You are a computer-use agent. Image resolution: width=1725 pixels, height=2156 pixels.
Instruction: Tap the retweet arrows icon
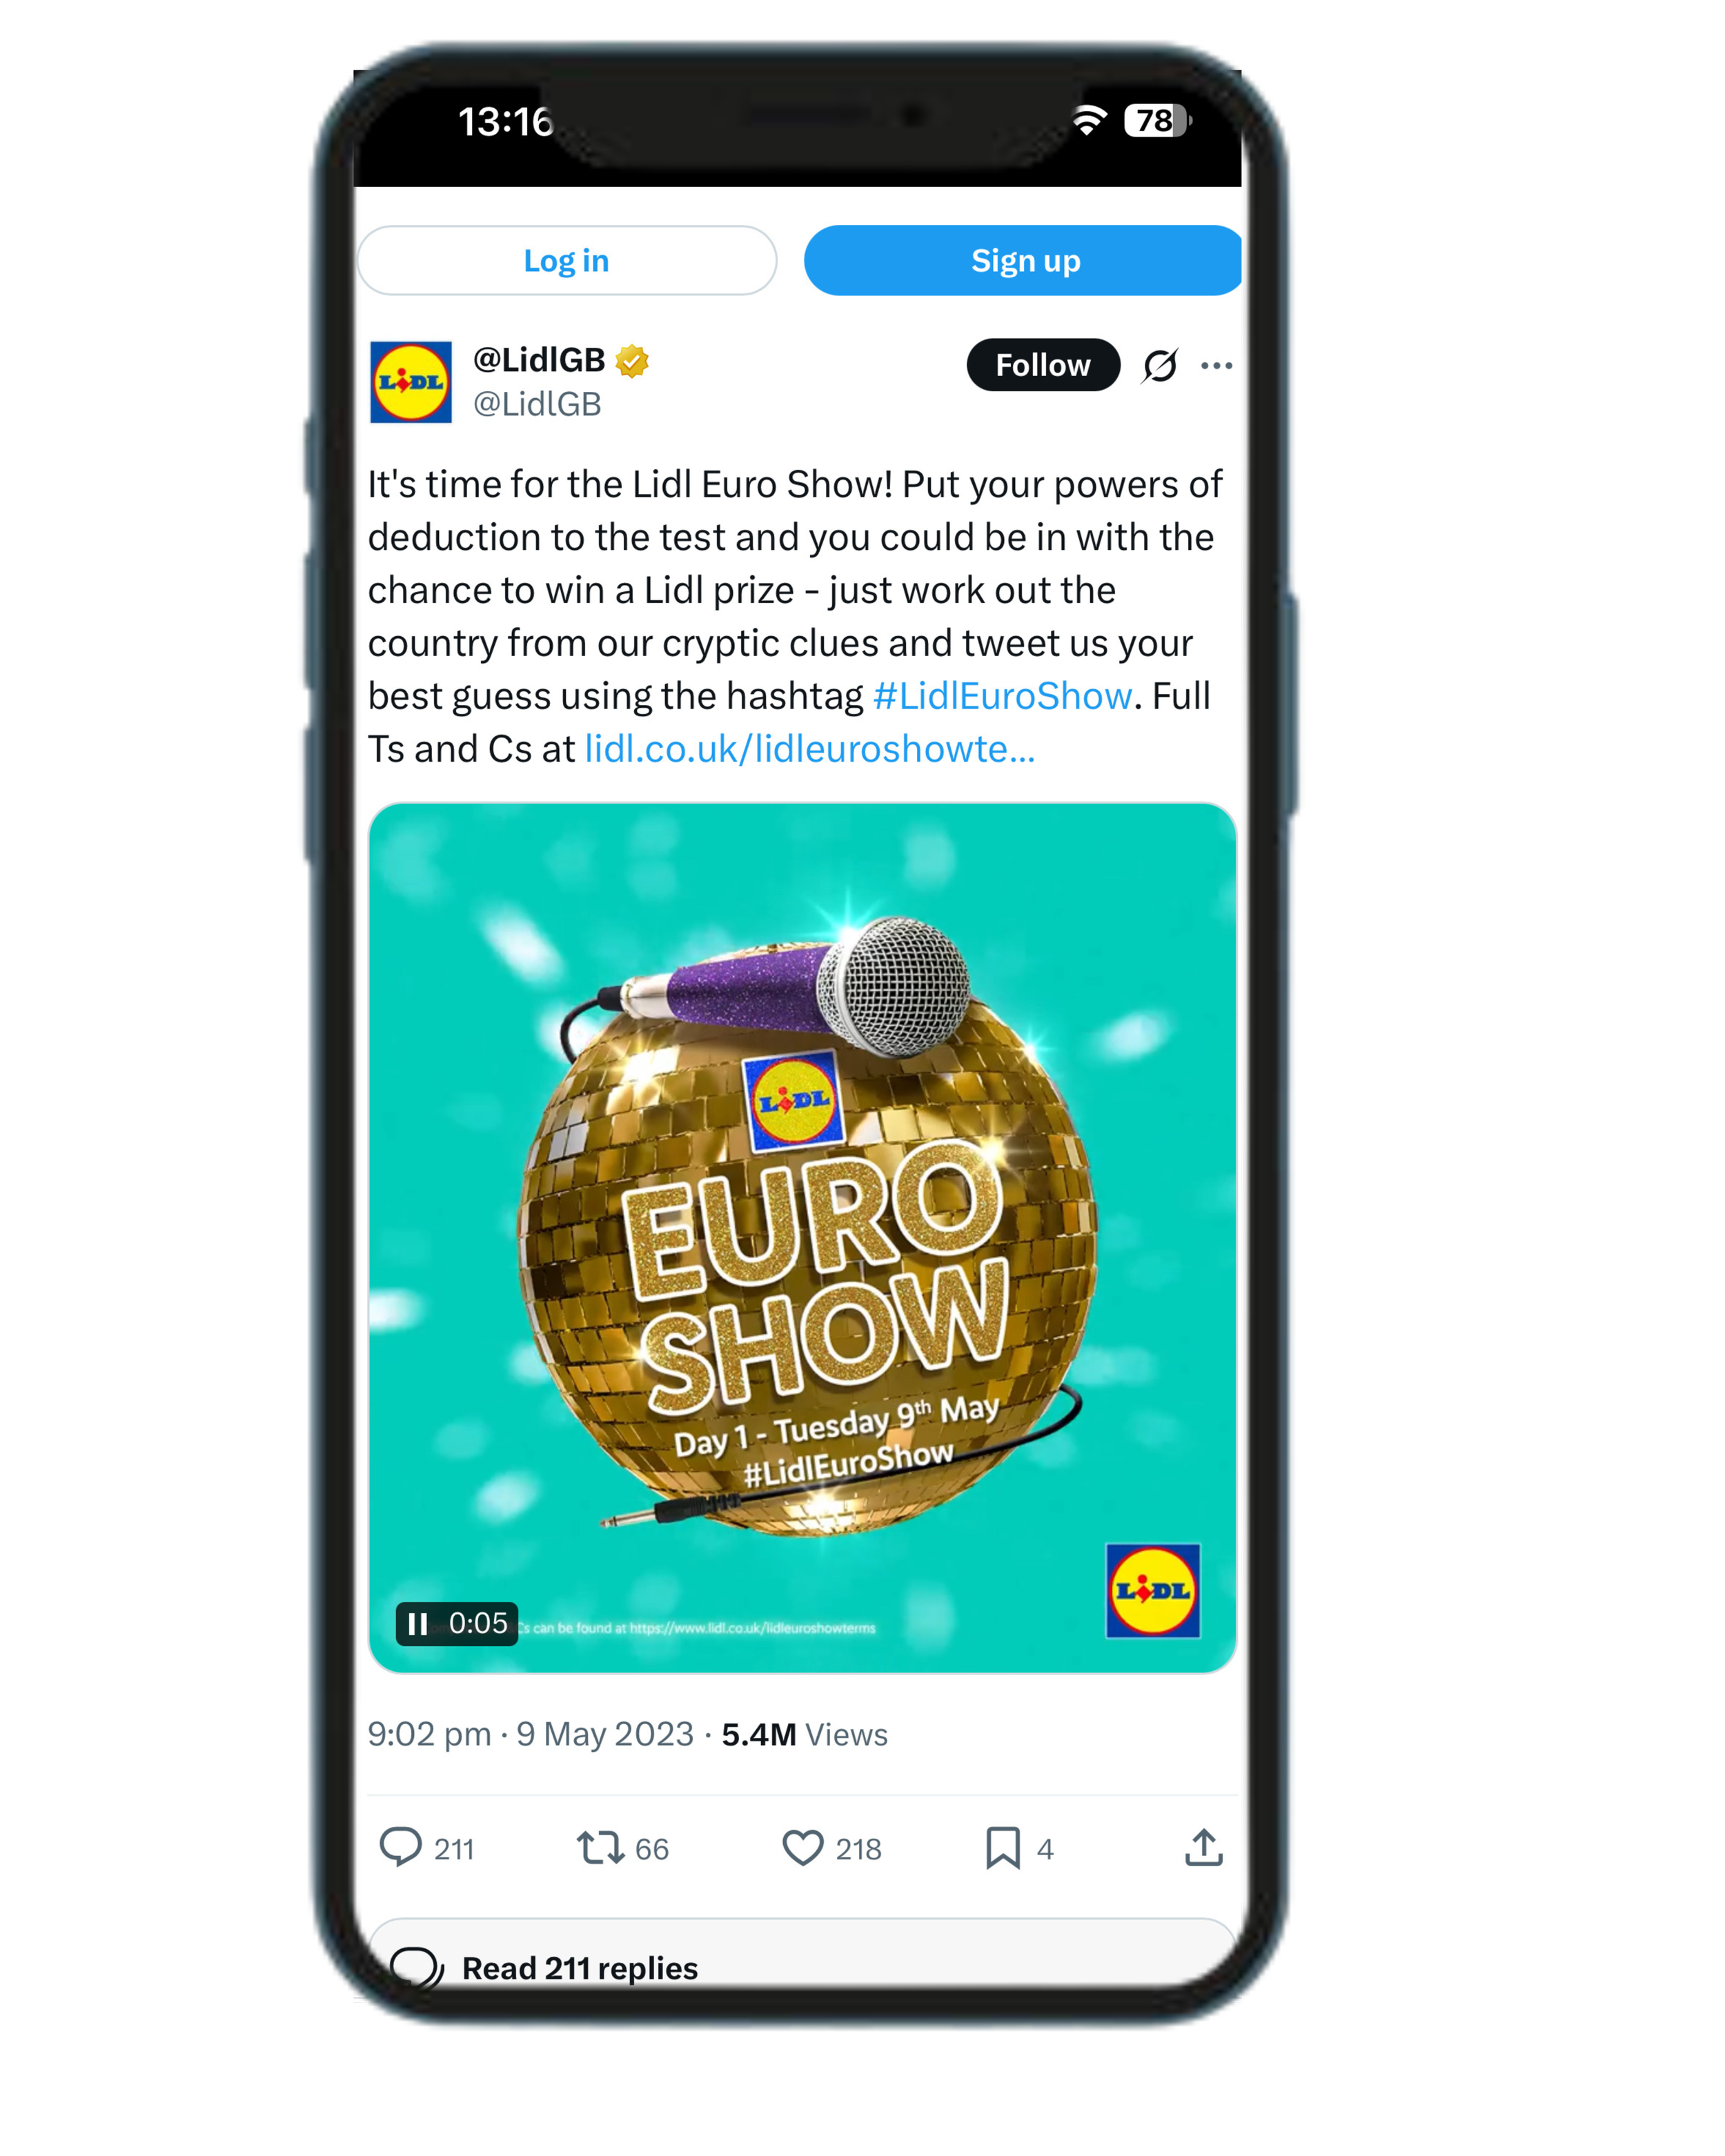600,1847
